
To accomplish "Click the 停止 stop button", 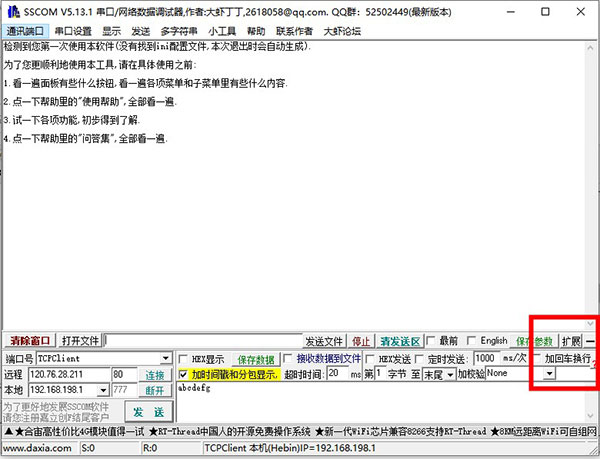I will pyautogui.click(x=361, y=341).
